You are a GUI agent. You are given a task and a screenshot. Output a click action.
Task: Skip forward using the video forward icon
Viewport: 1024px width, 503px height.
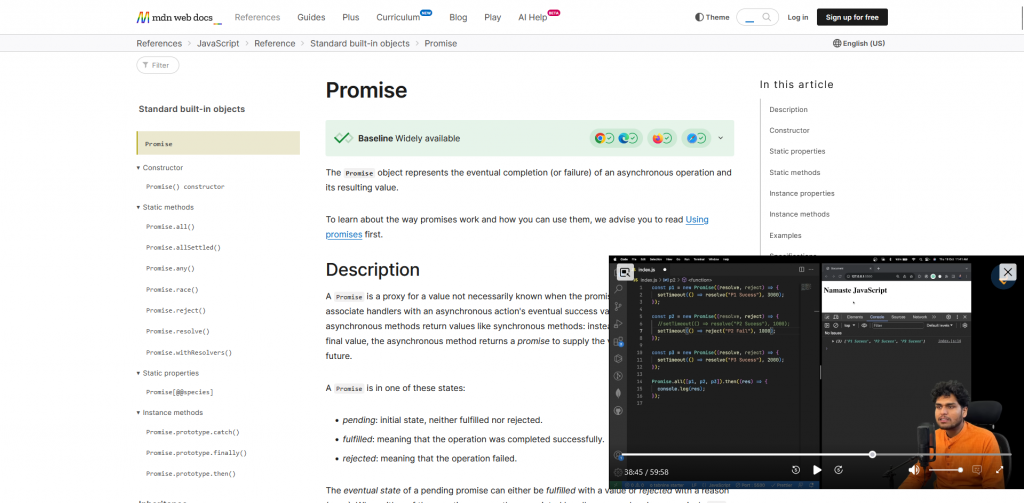tap(839, 470)
